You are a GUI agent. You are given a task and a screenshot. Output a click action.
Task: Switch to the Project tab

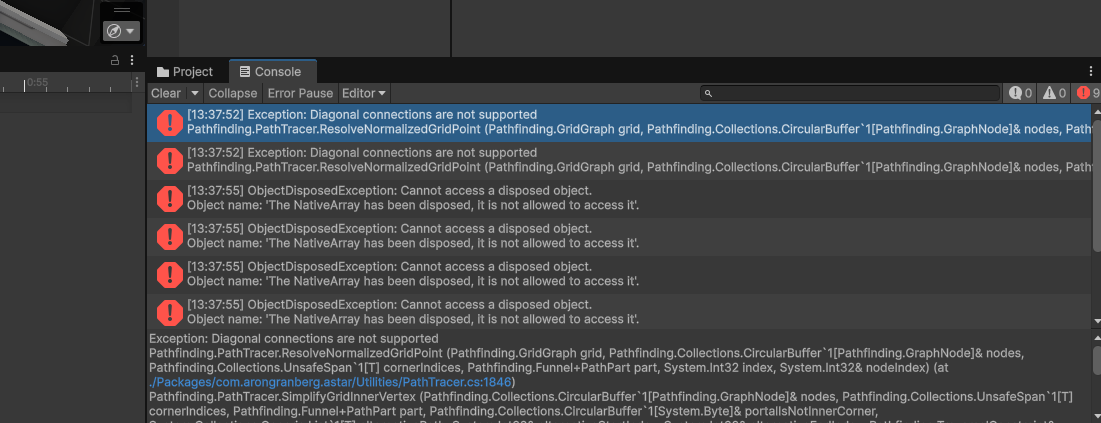[185, 72]
